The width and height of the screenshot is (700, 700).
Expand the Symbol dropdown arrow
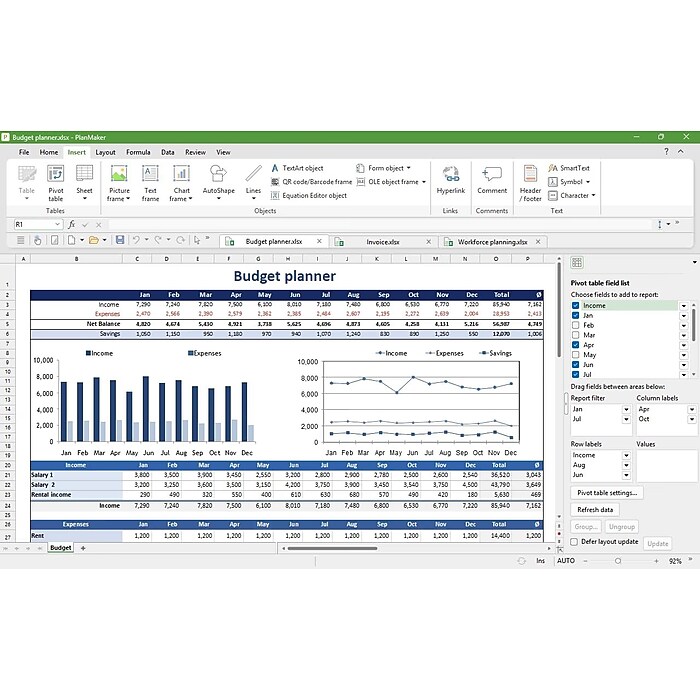coord(588,182)
